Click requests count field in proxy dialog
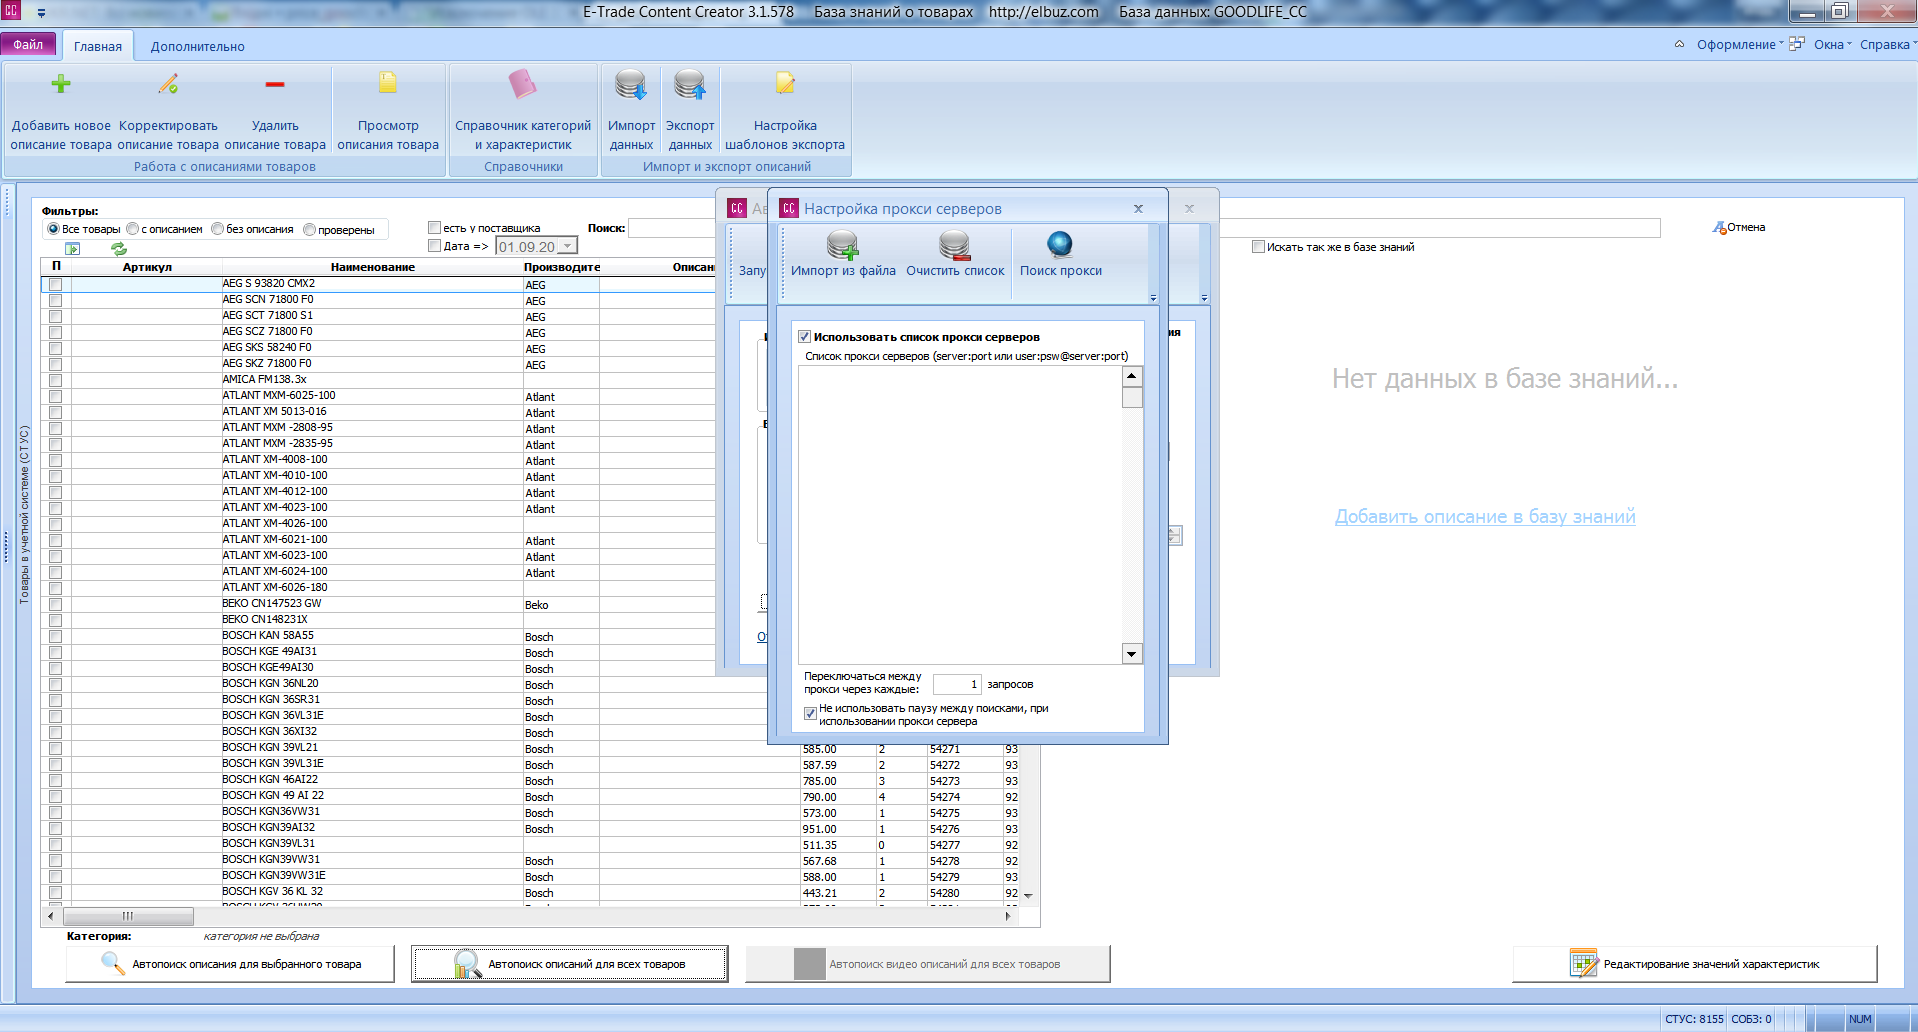Viewport: 1918px width, 1032px height. [957, 684]
